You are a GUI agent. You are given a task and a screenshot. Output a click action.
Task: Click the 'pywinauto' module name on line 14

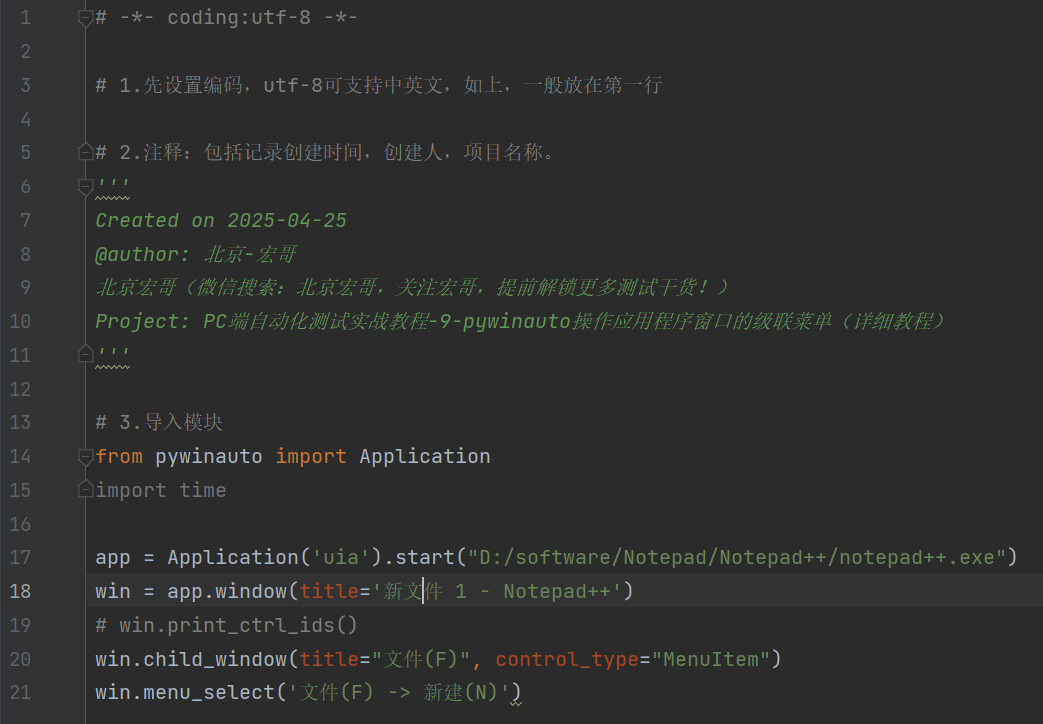click(208, 456)
